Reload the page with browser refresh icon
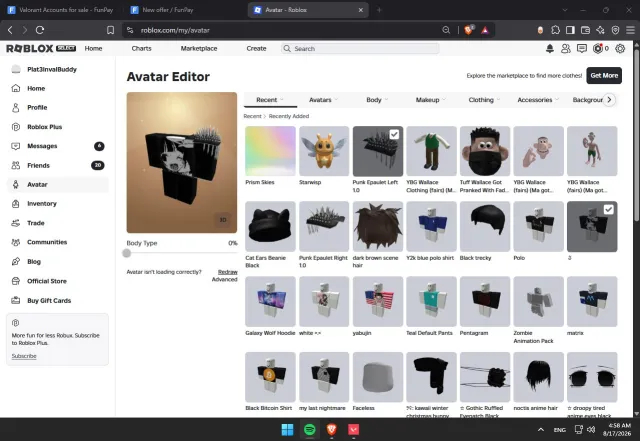The image size is (640, 441). [40, 30]
